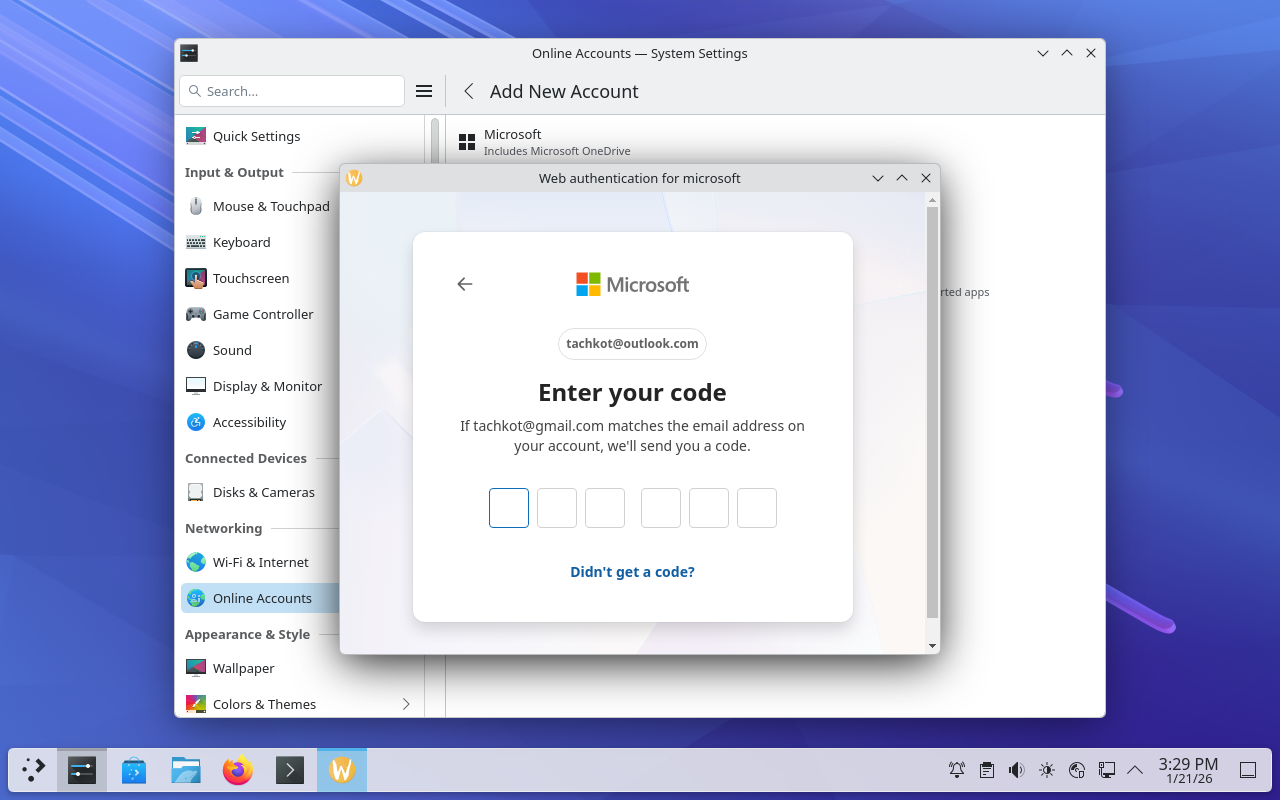Expand the Colors & Themes chevron
The width and height of the screenshot is (1280, 800).
[x=406, y=704]
